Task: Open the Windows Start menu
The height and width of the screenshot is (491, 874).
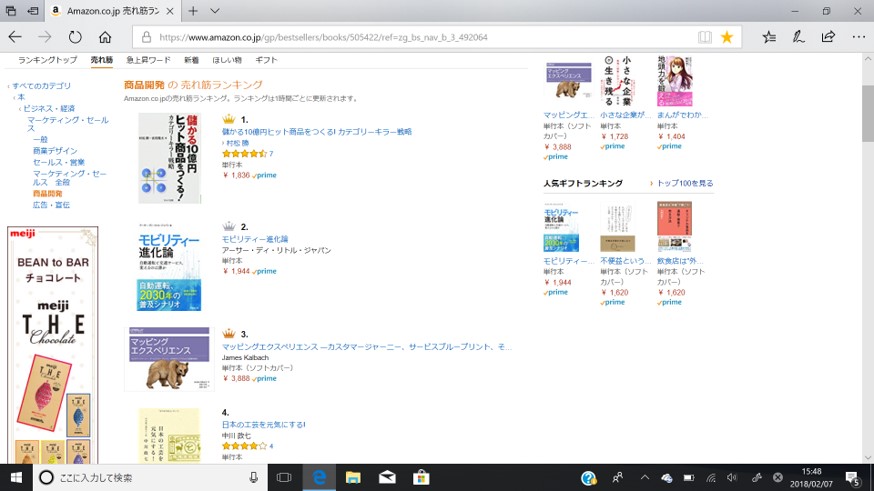Action: 16,478
